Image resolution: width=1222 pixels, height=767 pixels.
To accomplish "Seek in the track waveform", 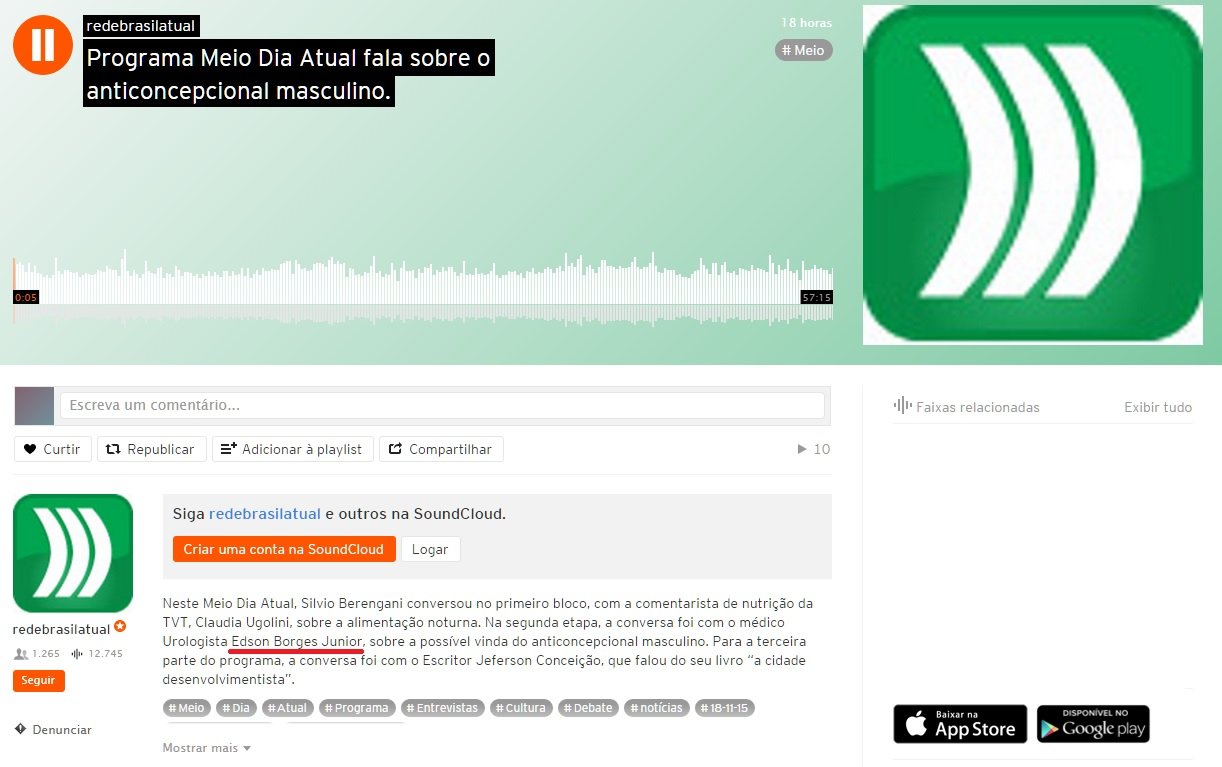I will coord(422,287).
